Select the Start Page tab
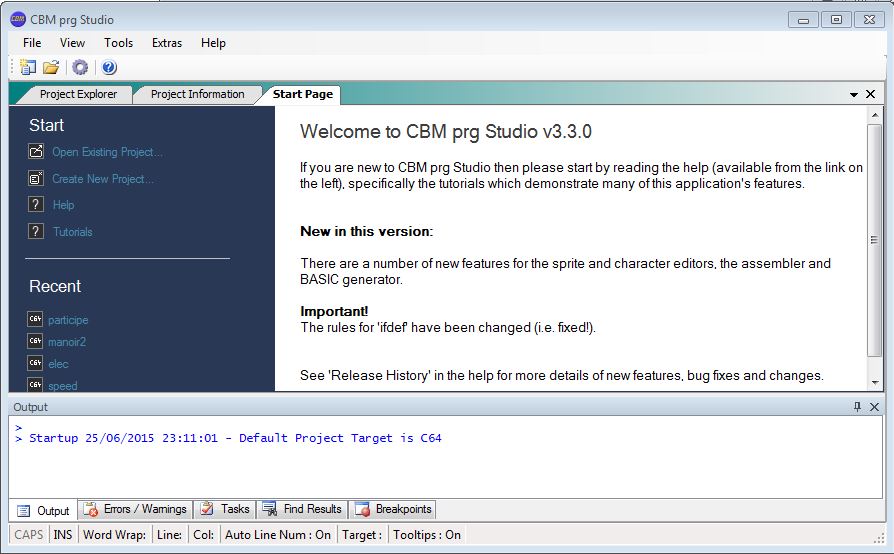The image size is (894, 554). point(303,94)
